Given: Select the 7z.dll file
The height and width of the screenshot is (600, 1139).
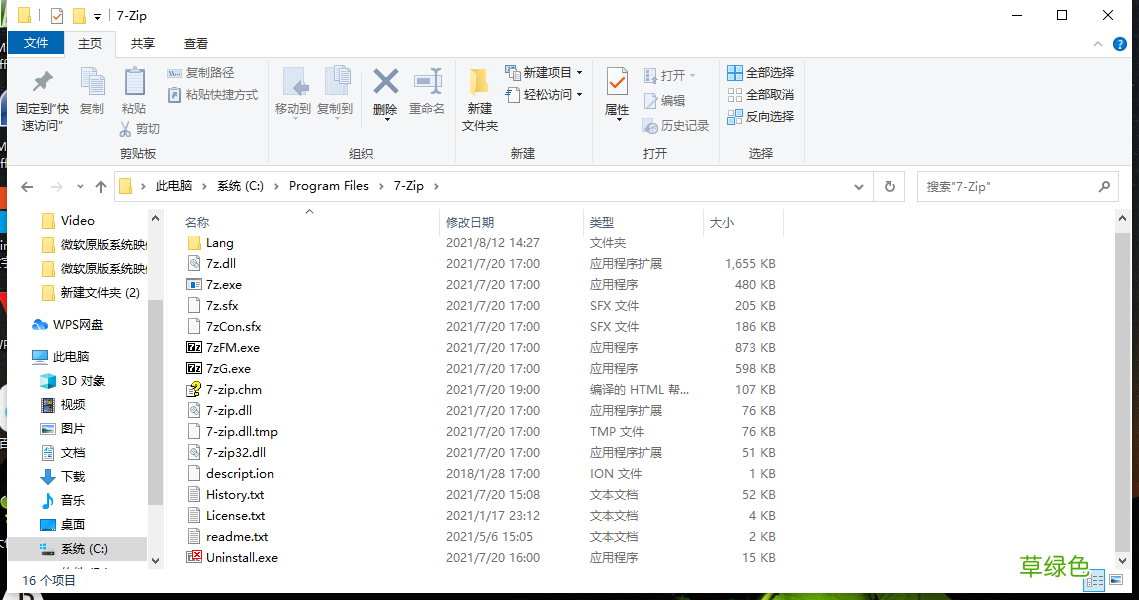Looking at the screenshot, I should click(x=221, y=264).
